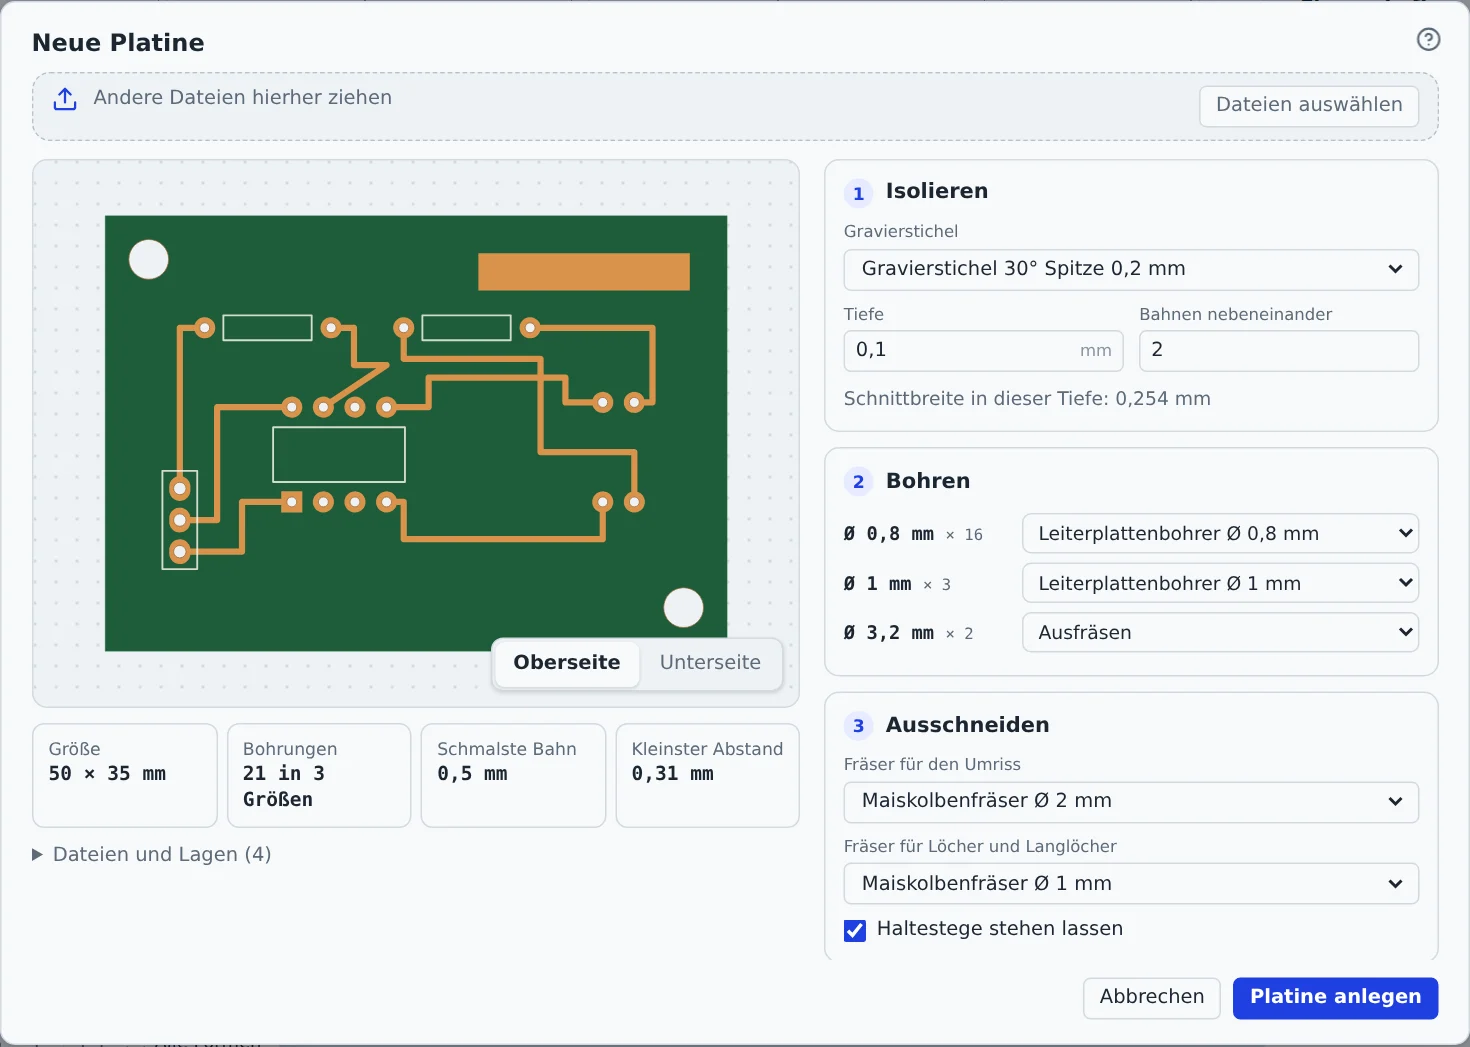Click the Ø 1 mm × 3 label
The image size is (1470, 1047).
coord(897,584)
